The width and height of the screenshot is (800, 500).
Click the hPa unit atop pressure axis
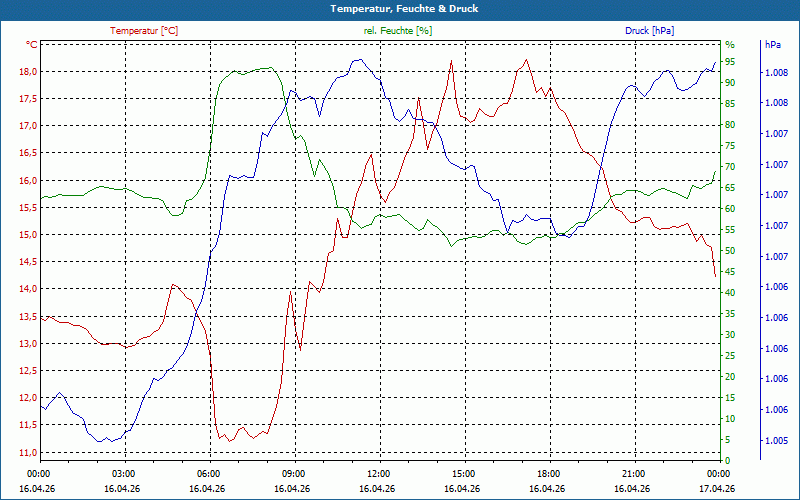point(772,44)
